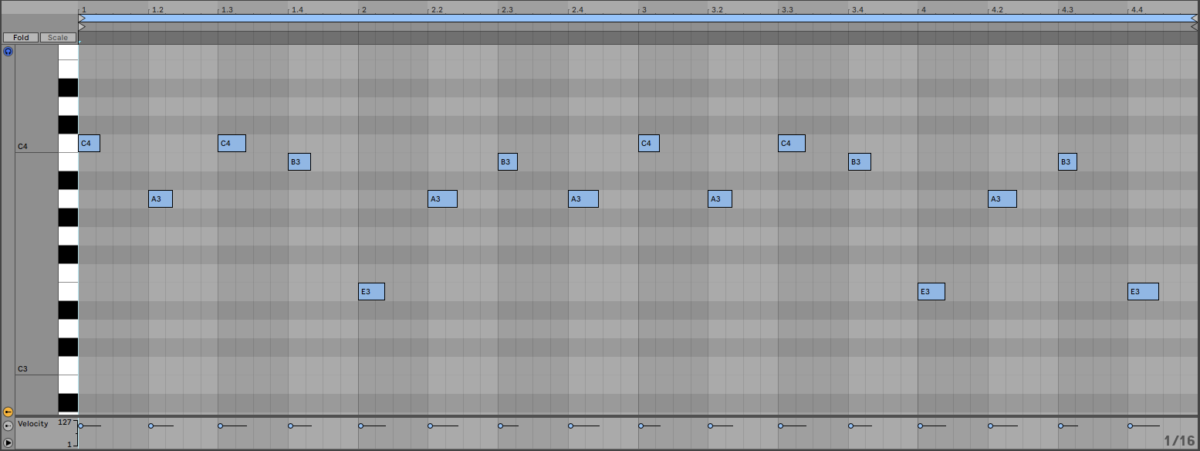Select the E3 note at bar 4

pyautogui.click(x=931, y=292)
